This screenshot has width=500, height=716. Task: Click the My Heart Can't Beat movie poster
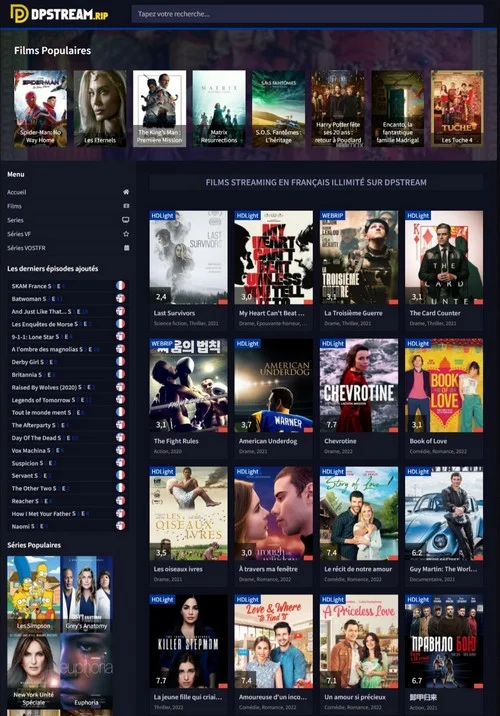(x=274, y=257)
